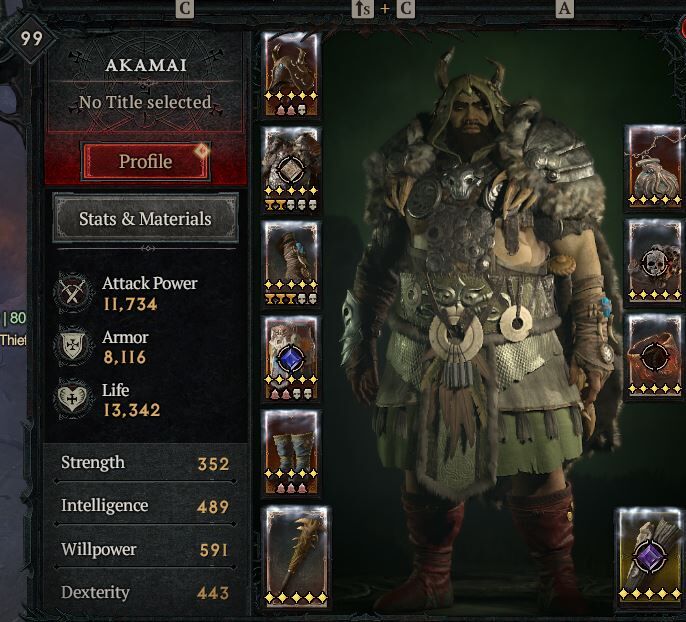Click the Attack Power crossed swords icon

(x=73, y=292)
